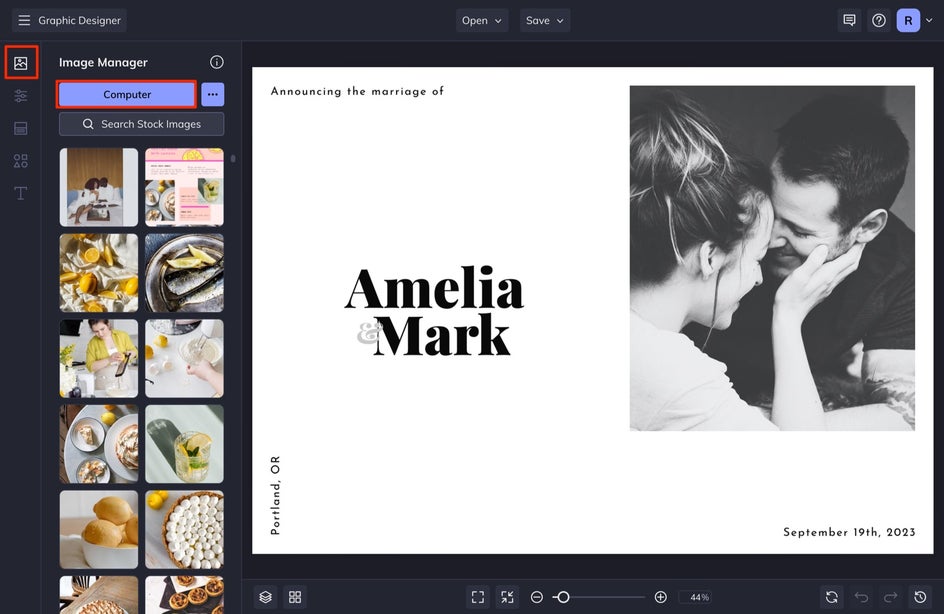Viewport: 944px width, 614px height.
Task: Select the ampersand symbol on canvas
Action: coord(368,333)
